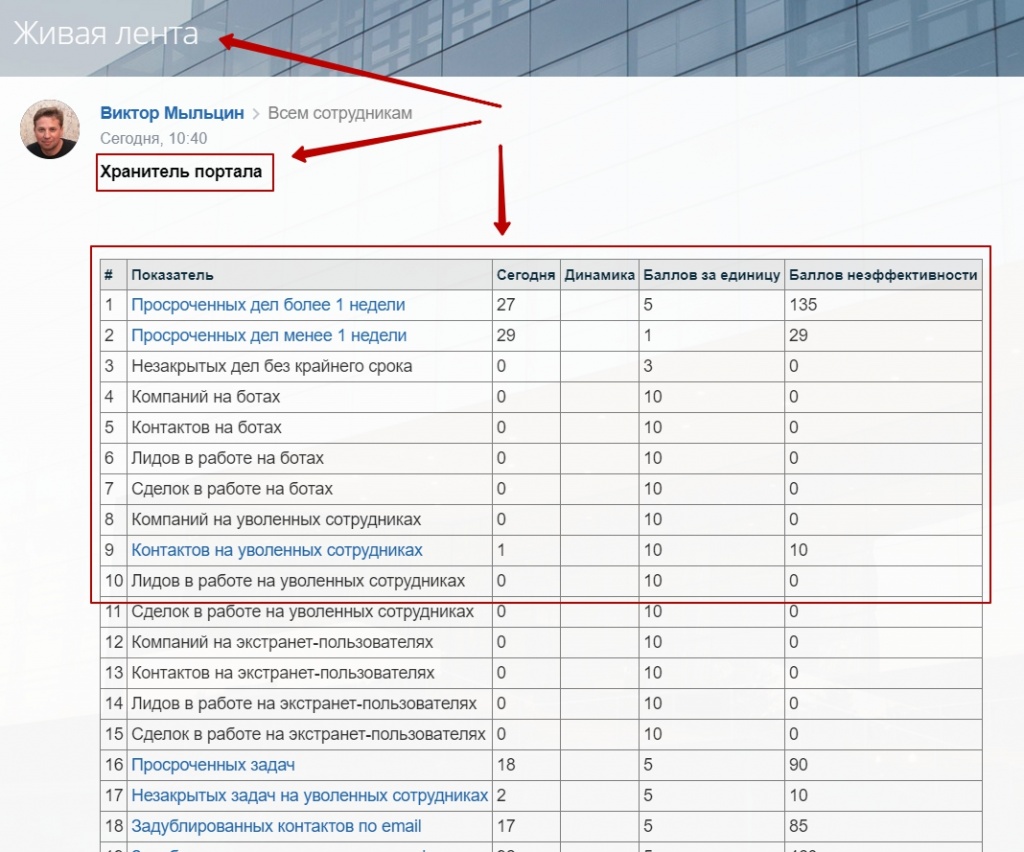1024x852 pixels.
Task: Click the Живая лента page title
Action: point(106,34)
